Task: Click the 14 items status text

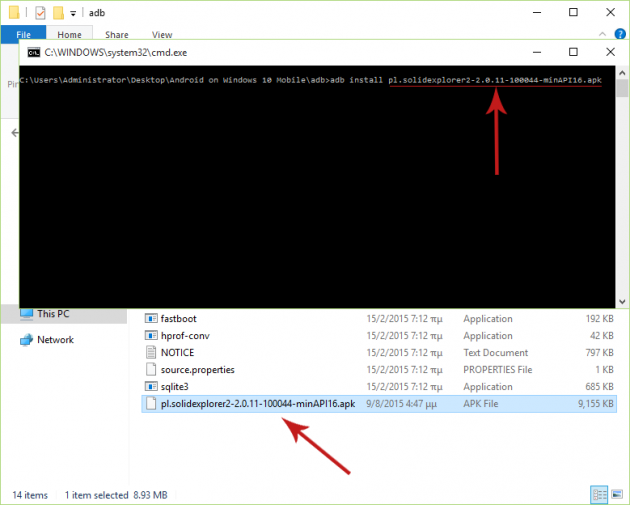Action: click(30, 495)
